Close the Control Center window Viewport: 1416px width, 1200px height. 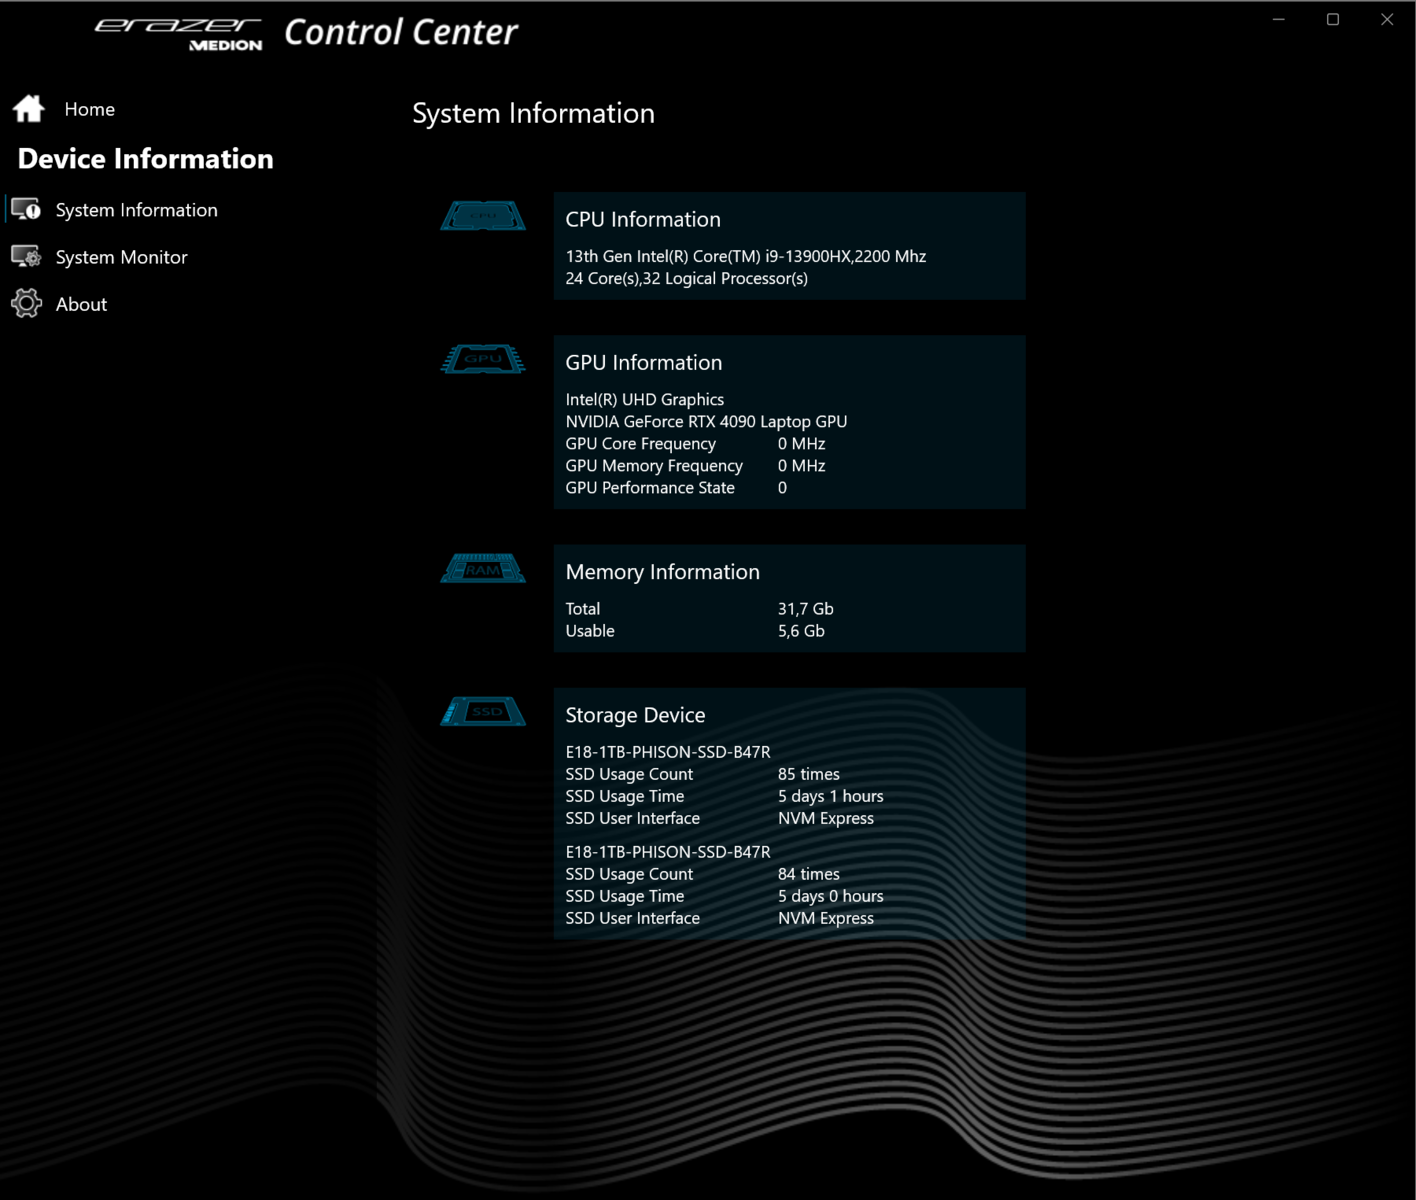tap(1387, 19)
